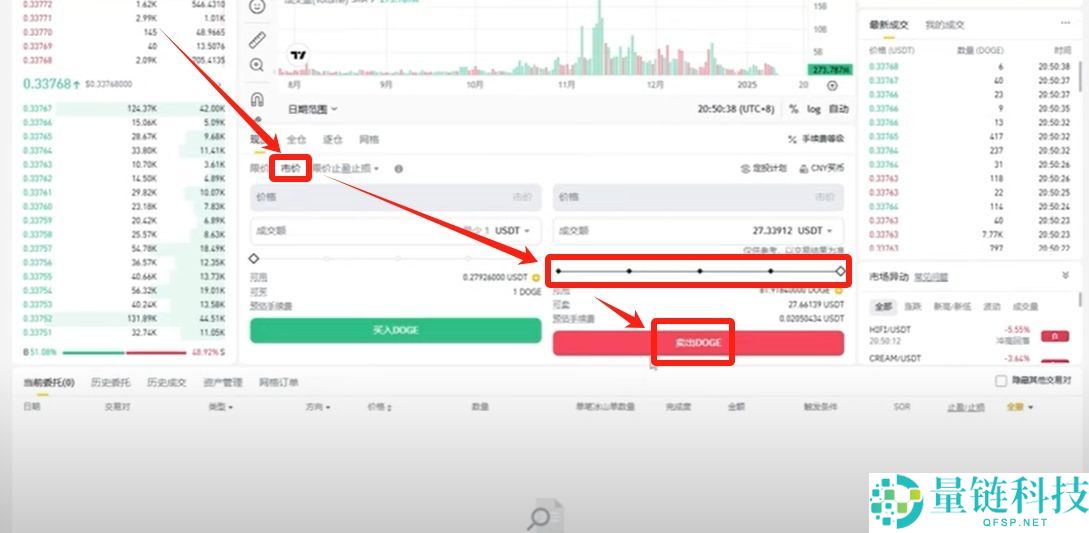The image size is (1089, 533).
Task: Click order book price 0.33767
Action: 38,108
